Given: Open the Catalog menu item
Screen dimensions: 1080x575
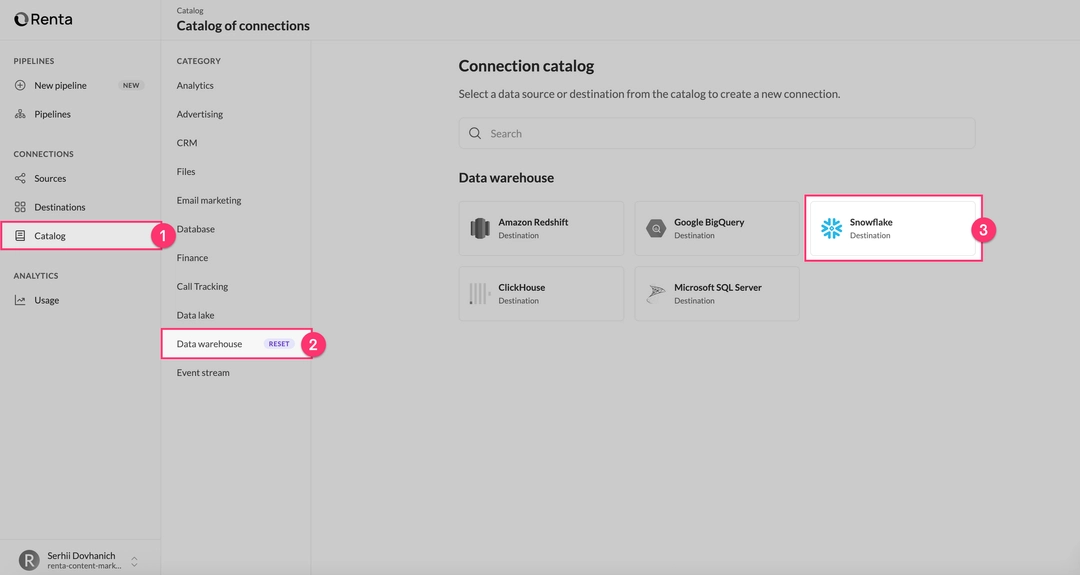Looking at the screenshot, I should point(50,236).
